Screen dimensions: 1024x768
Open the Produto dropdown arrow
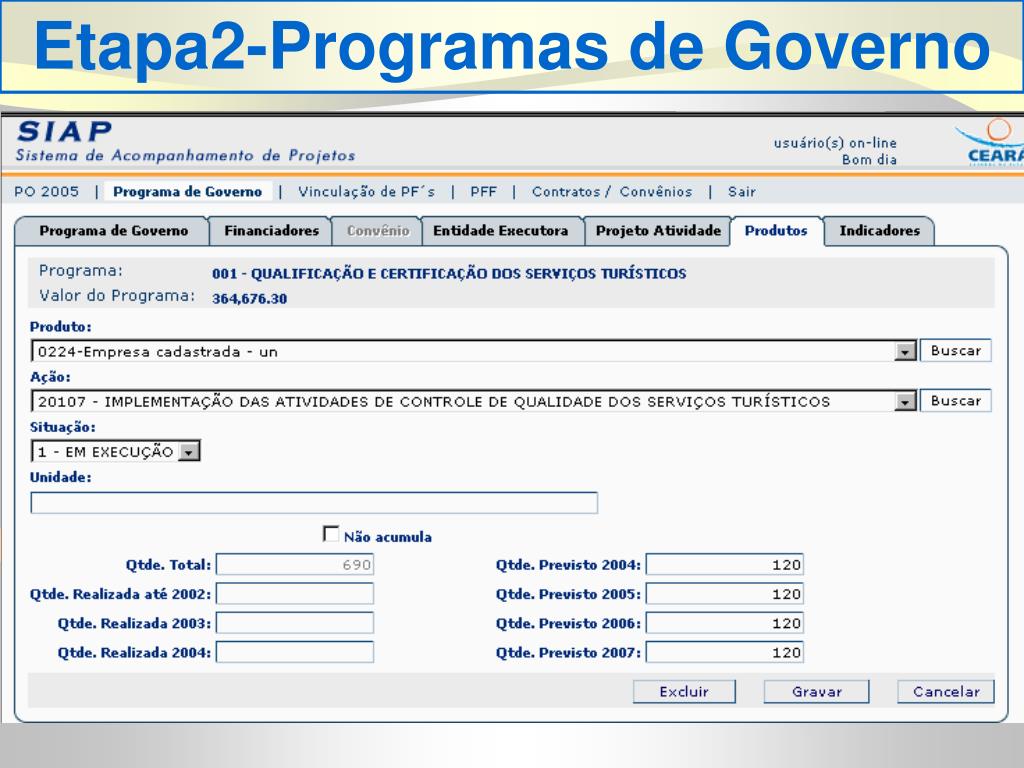904,351
